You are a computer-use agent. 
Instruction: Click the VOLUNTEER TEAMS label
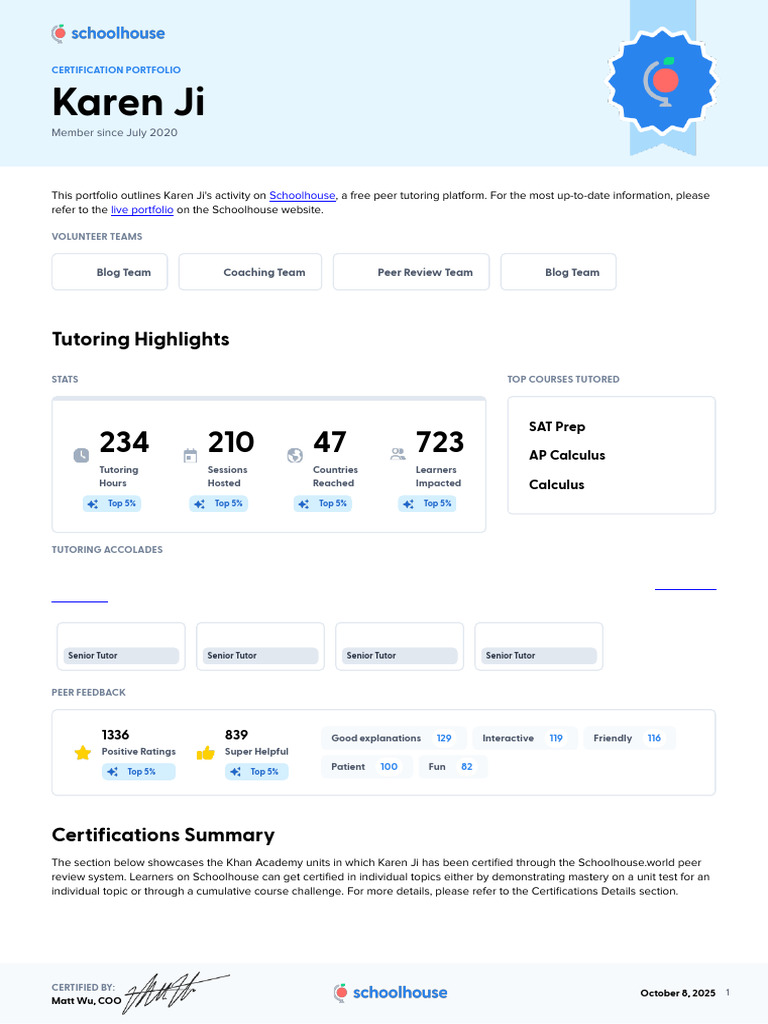[97, 236]
